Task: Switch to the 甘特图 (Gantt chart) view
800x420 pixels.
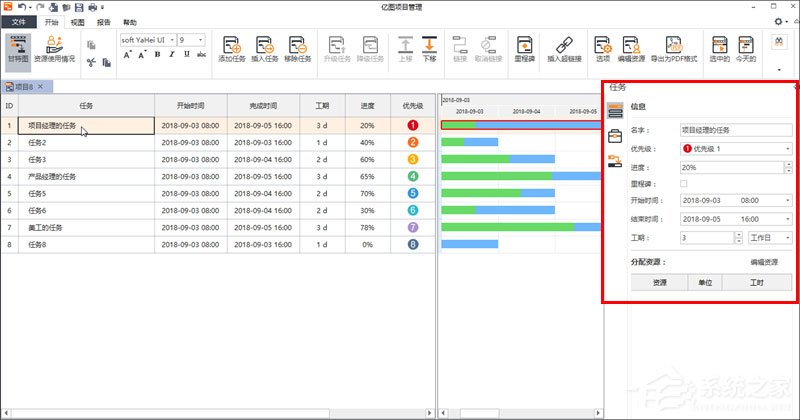Action: [x=17, y=50]
